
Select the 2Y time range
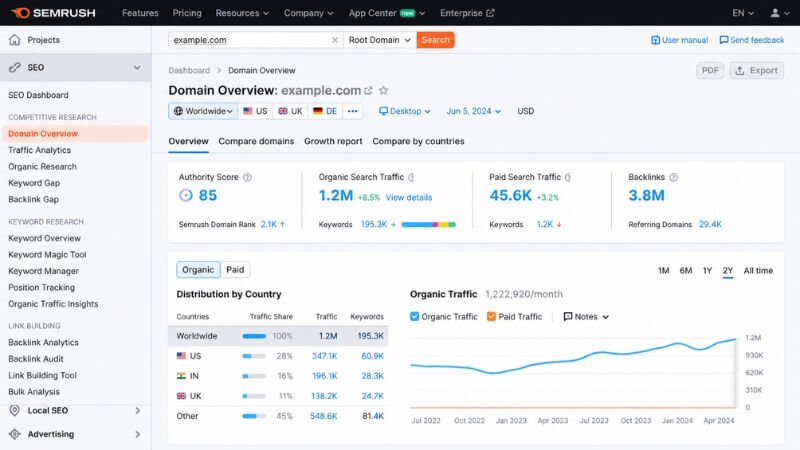pyautogui.click(x=728, y=271)
